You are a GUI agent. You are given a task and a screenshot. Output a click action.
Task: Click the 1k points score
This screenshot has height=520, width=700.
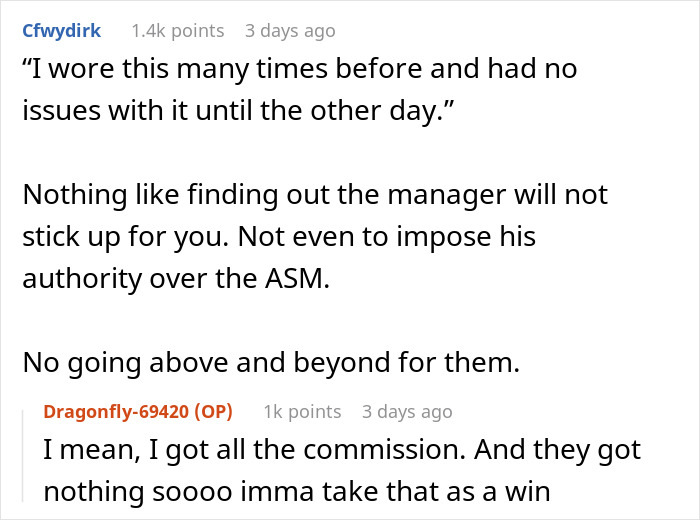[302, 412]
